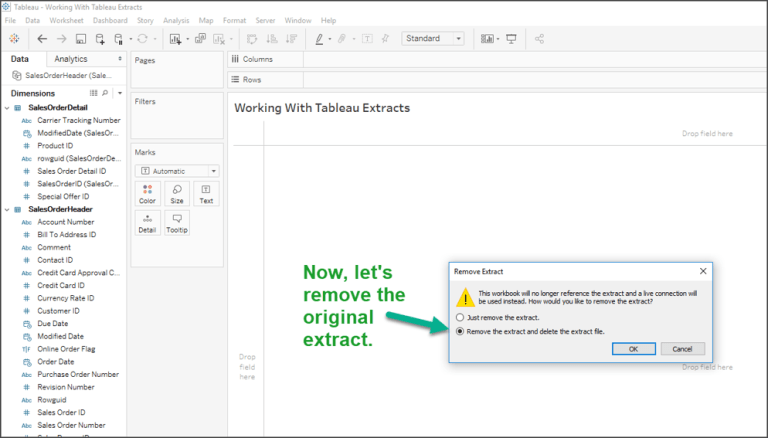This screenshot has width=768, height=438.
Task: Collapse the SalesOrderDetail table group
Action: pos(8,107)
